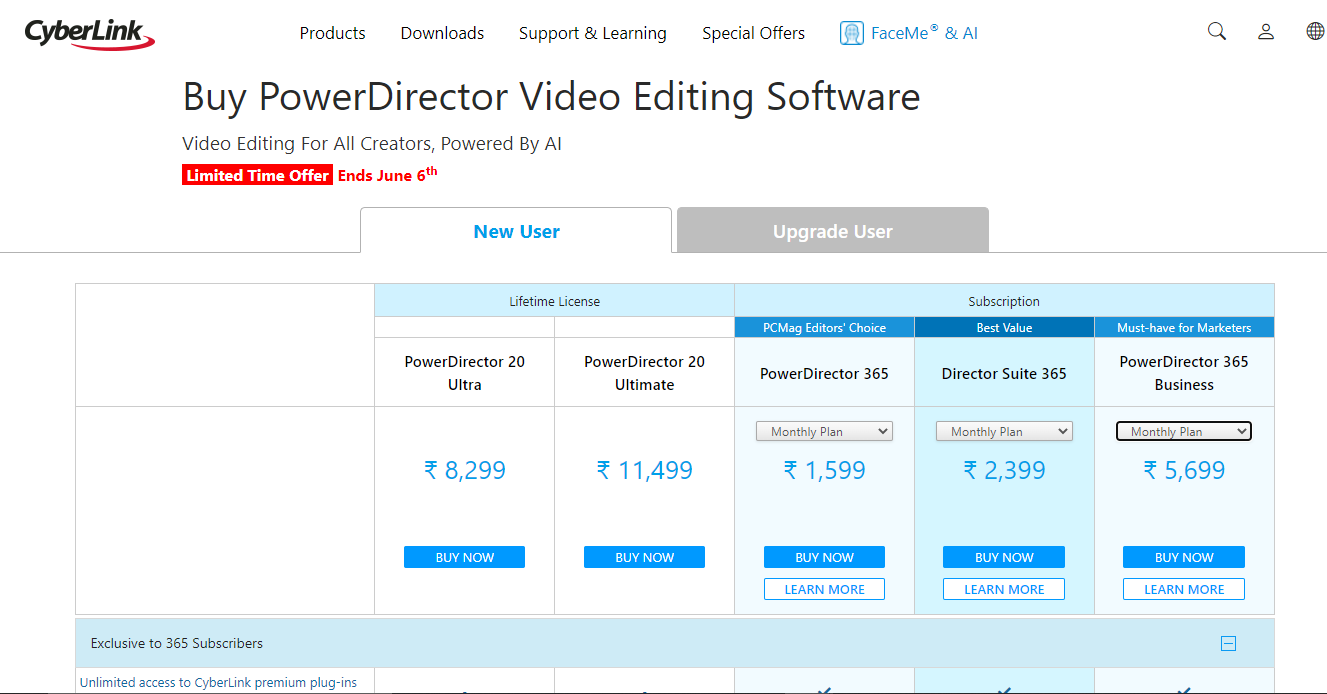This screenshot has height=694, width=1327.
Task: Click the Best Value label
Action: [1004, 327]
